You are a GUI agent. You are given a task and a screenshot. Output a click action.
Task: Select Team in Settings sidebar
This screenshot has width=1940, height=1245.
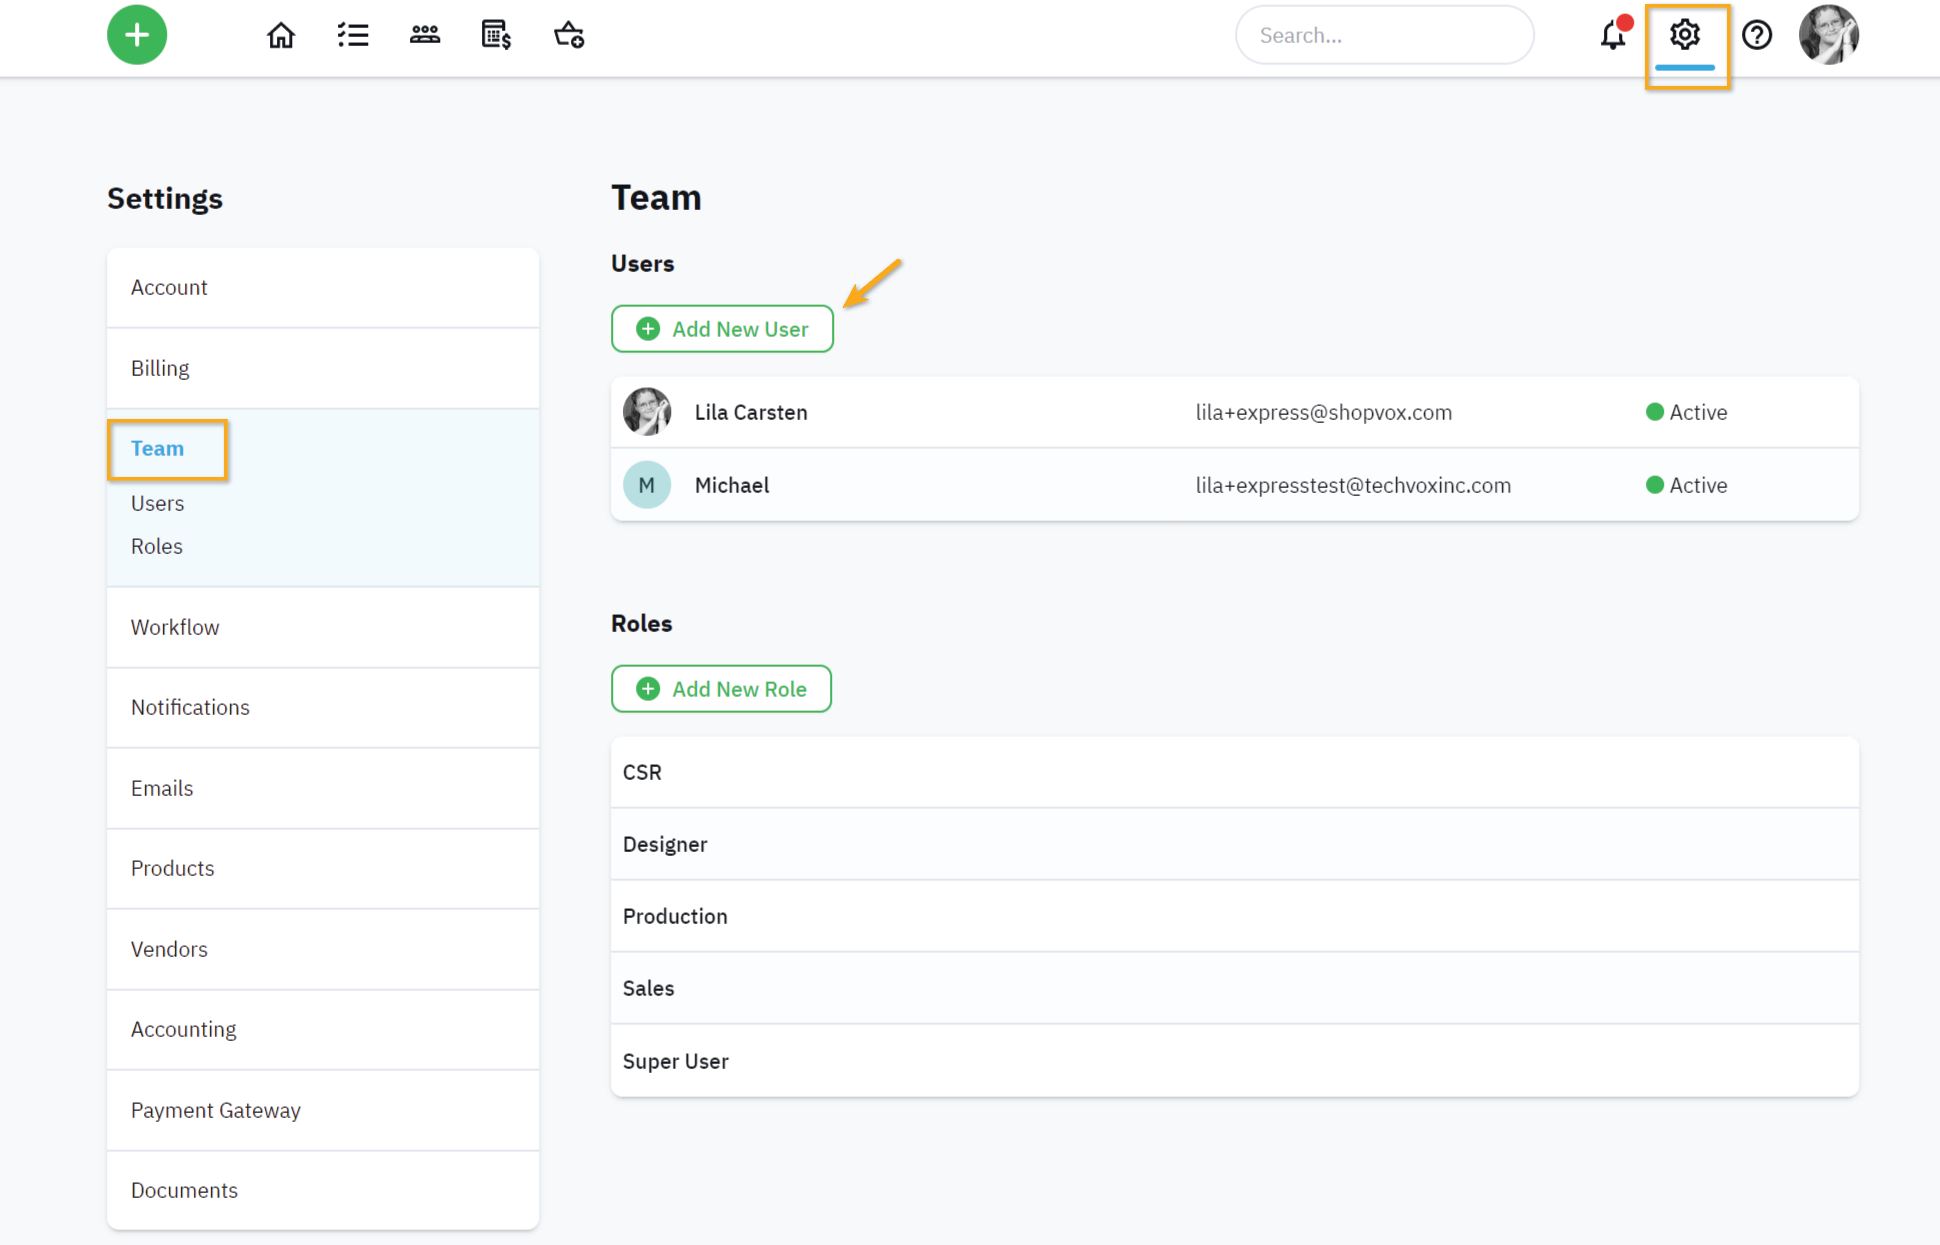pos(158,448)
